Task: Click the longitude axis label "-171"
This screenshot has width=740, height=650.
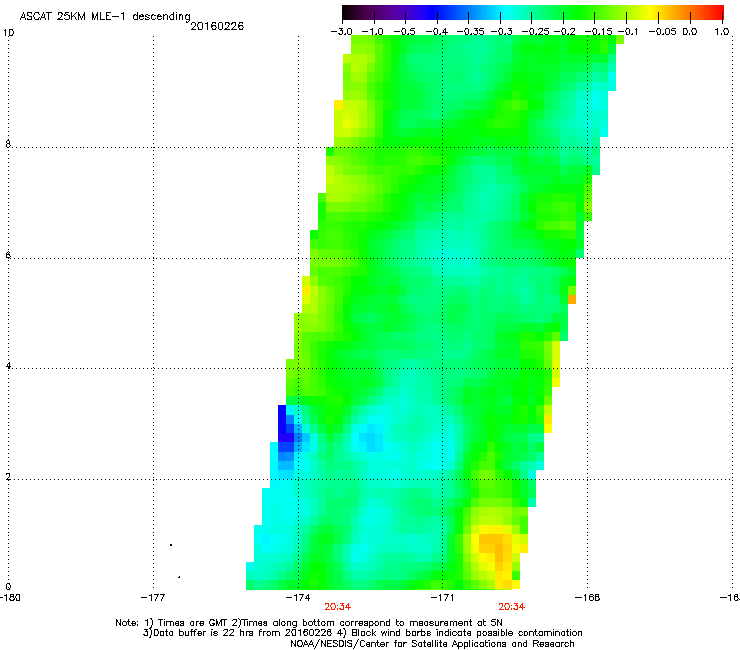Action: 442,598
